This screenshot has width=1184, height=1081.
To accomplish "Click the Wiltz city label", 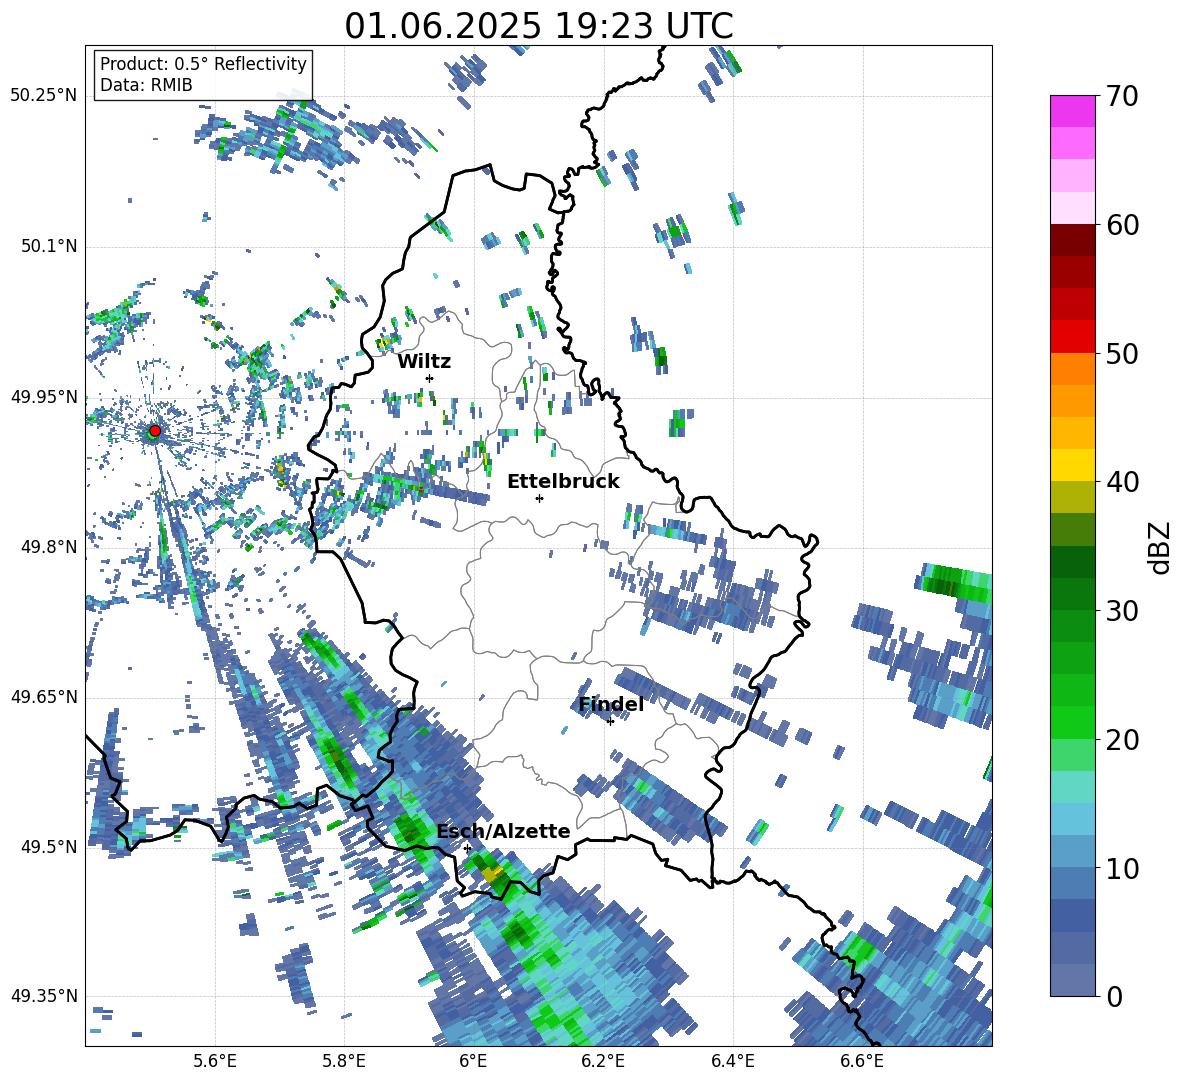I will pos(424,362).
